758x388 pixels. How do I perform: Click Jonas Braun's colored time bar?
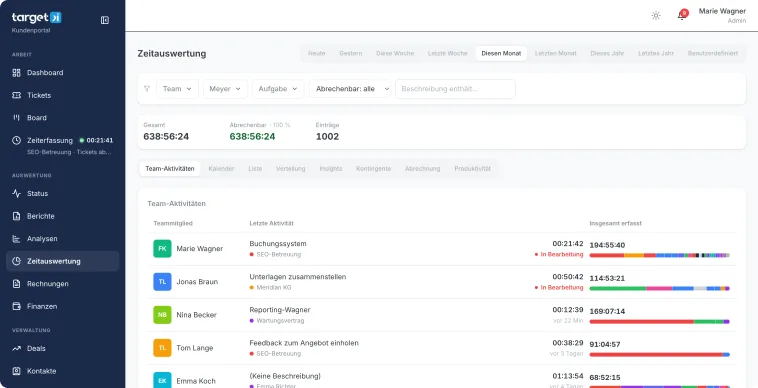coord(659,288)
